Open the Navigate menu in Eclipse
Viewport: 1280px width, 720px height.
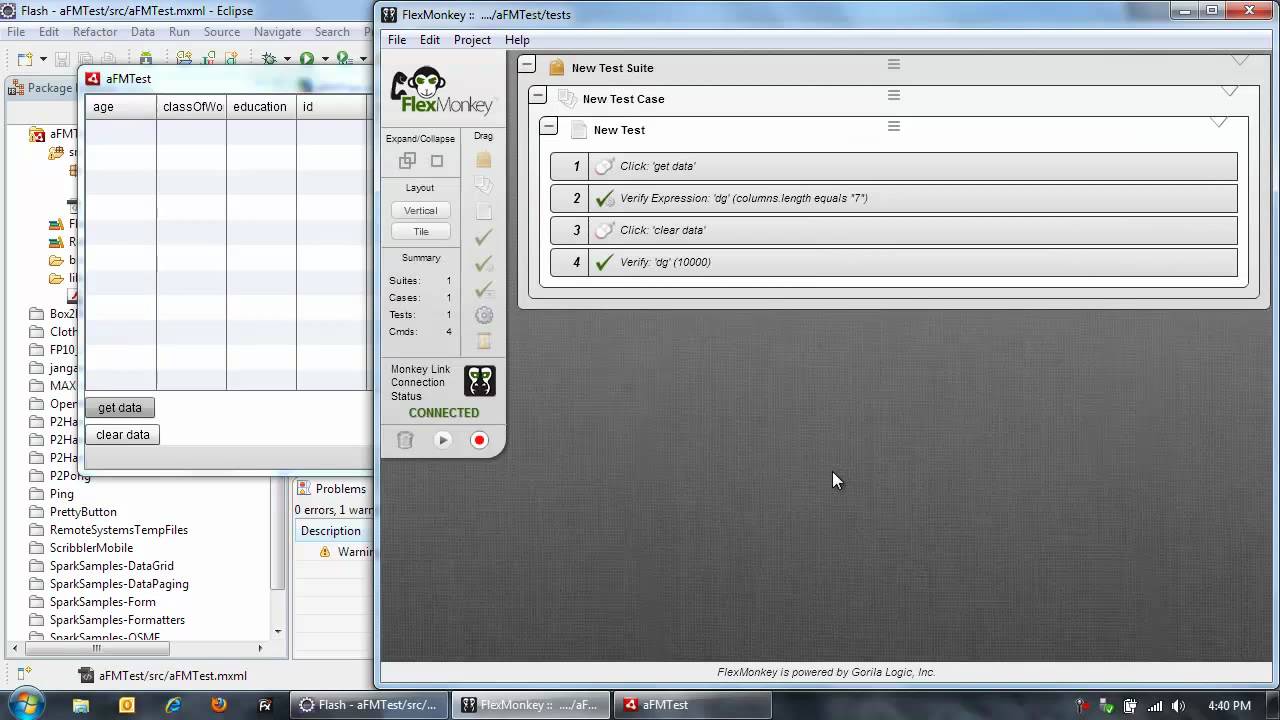tap(277, 32)
